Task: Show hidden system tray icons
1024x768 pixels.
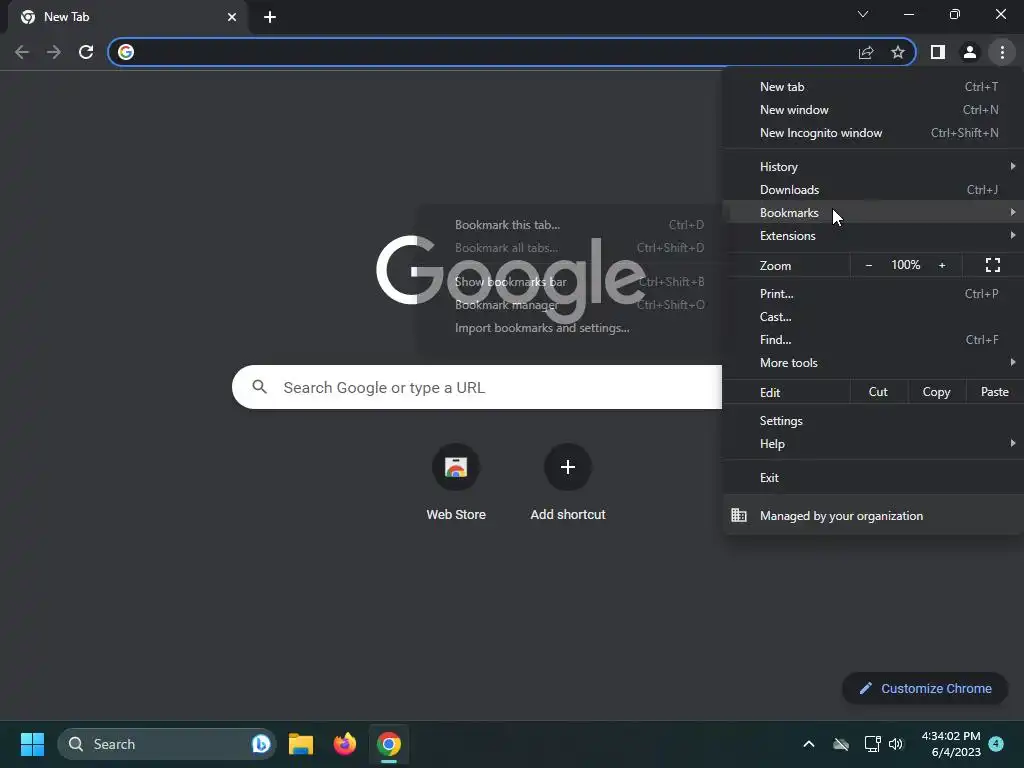Action: 808,744
